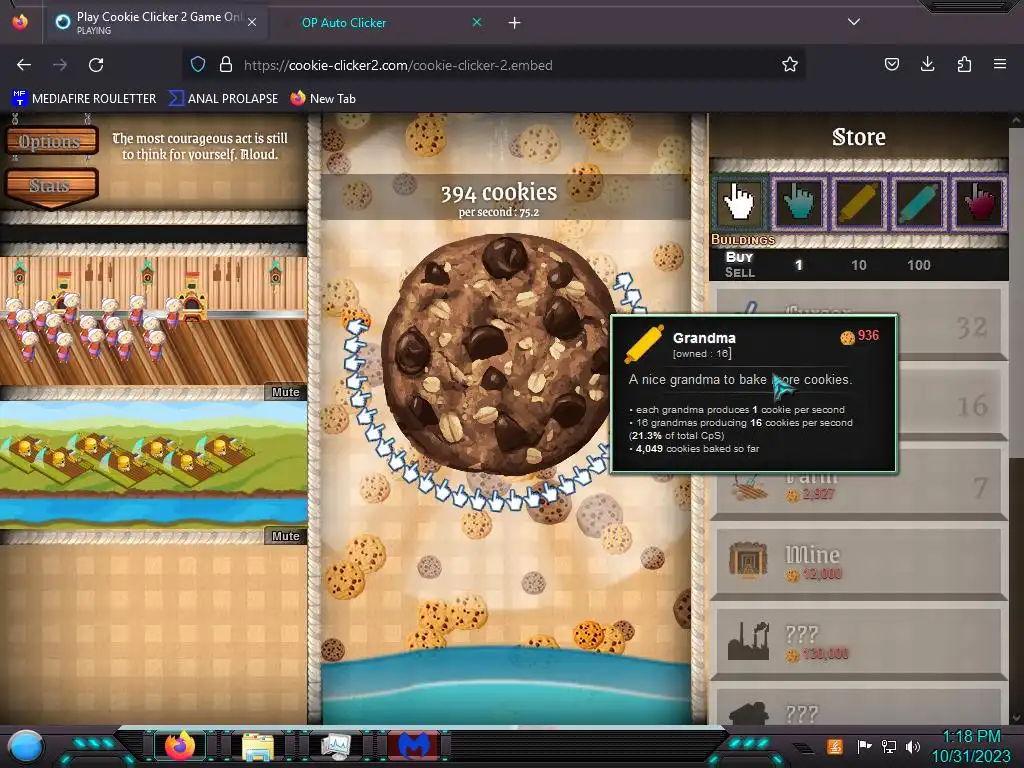Open a new browser tab
Image resolution: width=1024 pixels, height=768 pixels.
point(515,23)
